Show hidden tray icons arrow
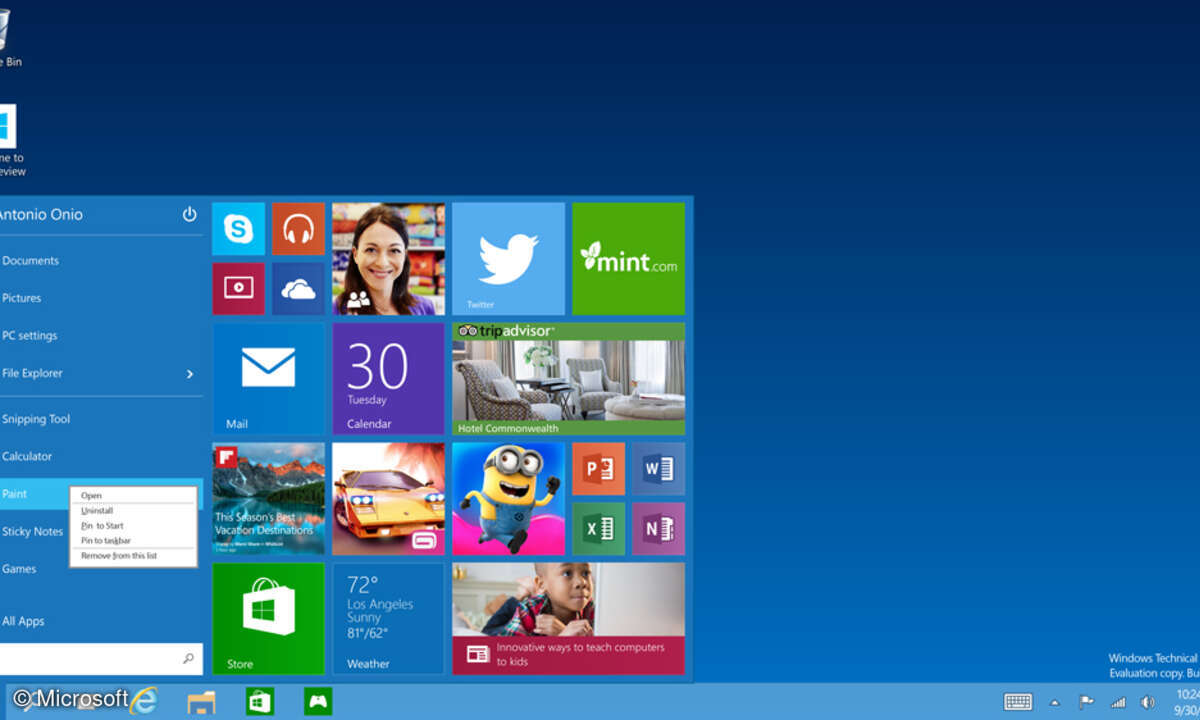Screen dimensions: 1200x720 pos(1054,702)
